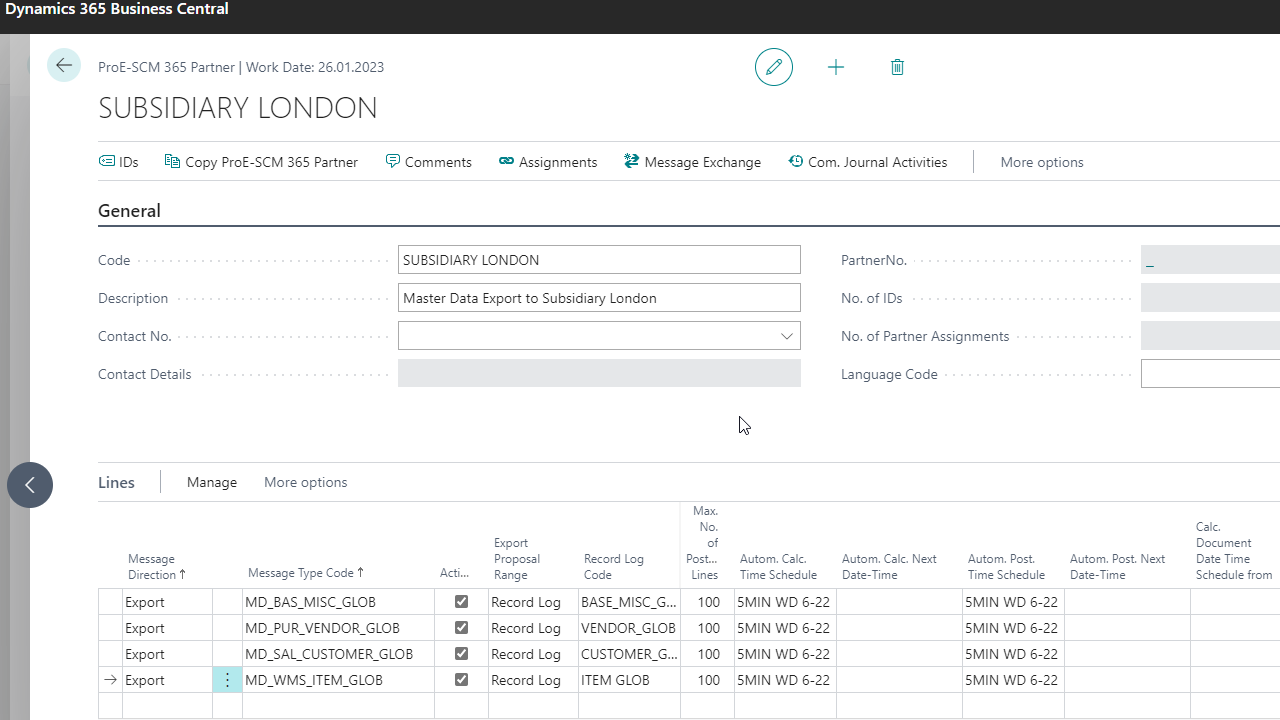This screenshot has width=1280, height=720.
Task: Click Copy ProE-SCM 365 Partner
Action: point(261,162)
